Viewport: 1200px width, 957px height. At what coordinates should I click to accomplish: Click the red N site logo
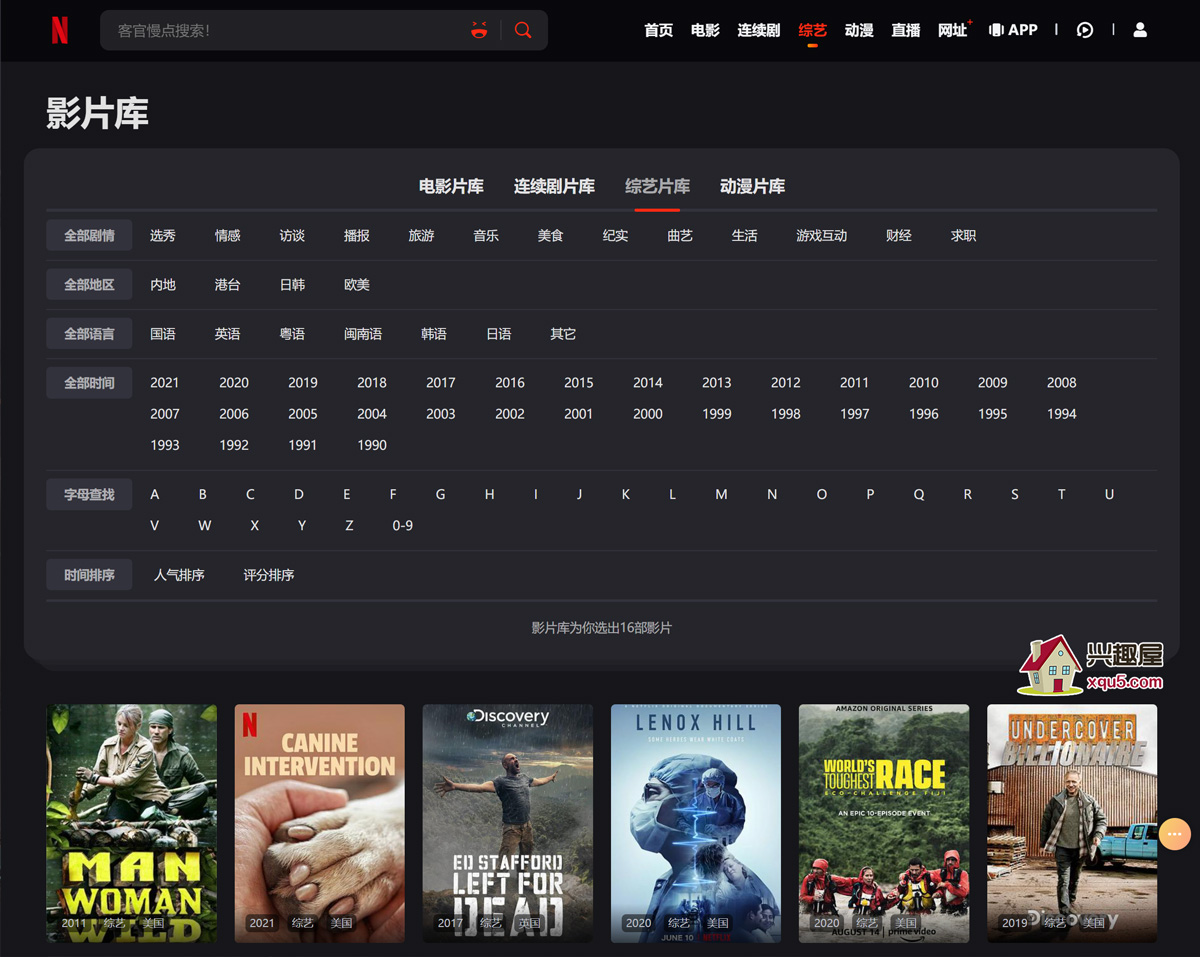[60, 31]
